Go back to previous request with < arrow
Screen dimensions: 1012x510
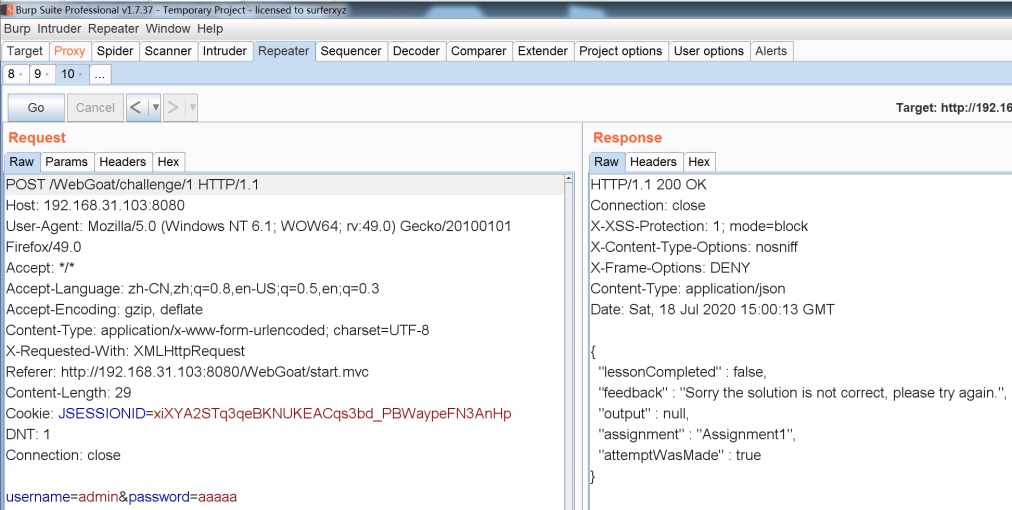point(136,108)
